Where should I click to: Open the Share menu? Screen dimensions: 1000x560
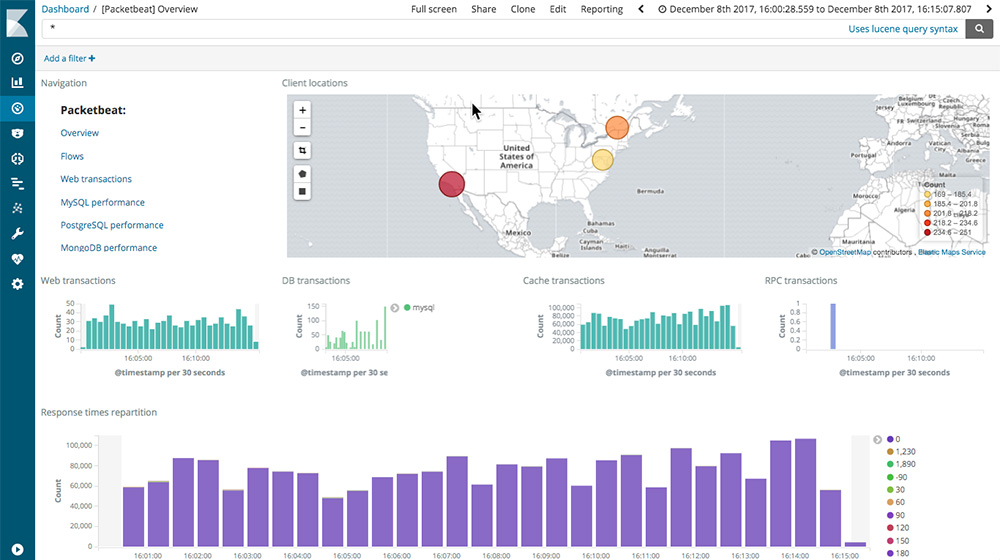(483, 9)
